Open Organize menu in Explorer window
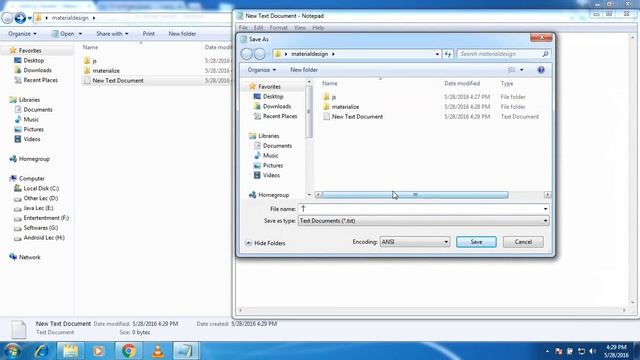The width and height of the screenshot is (640, 360). (x=22, y=33)
